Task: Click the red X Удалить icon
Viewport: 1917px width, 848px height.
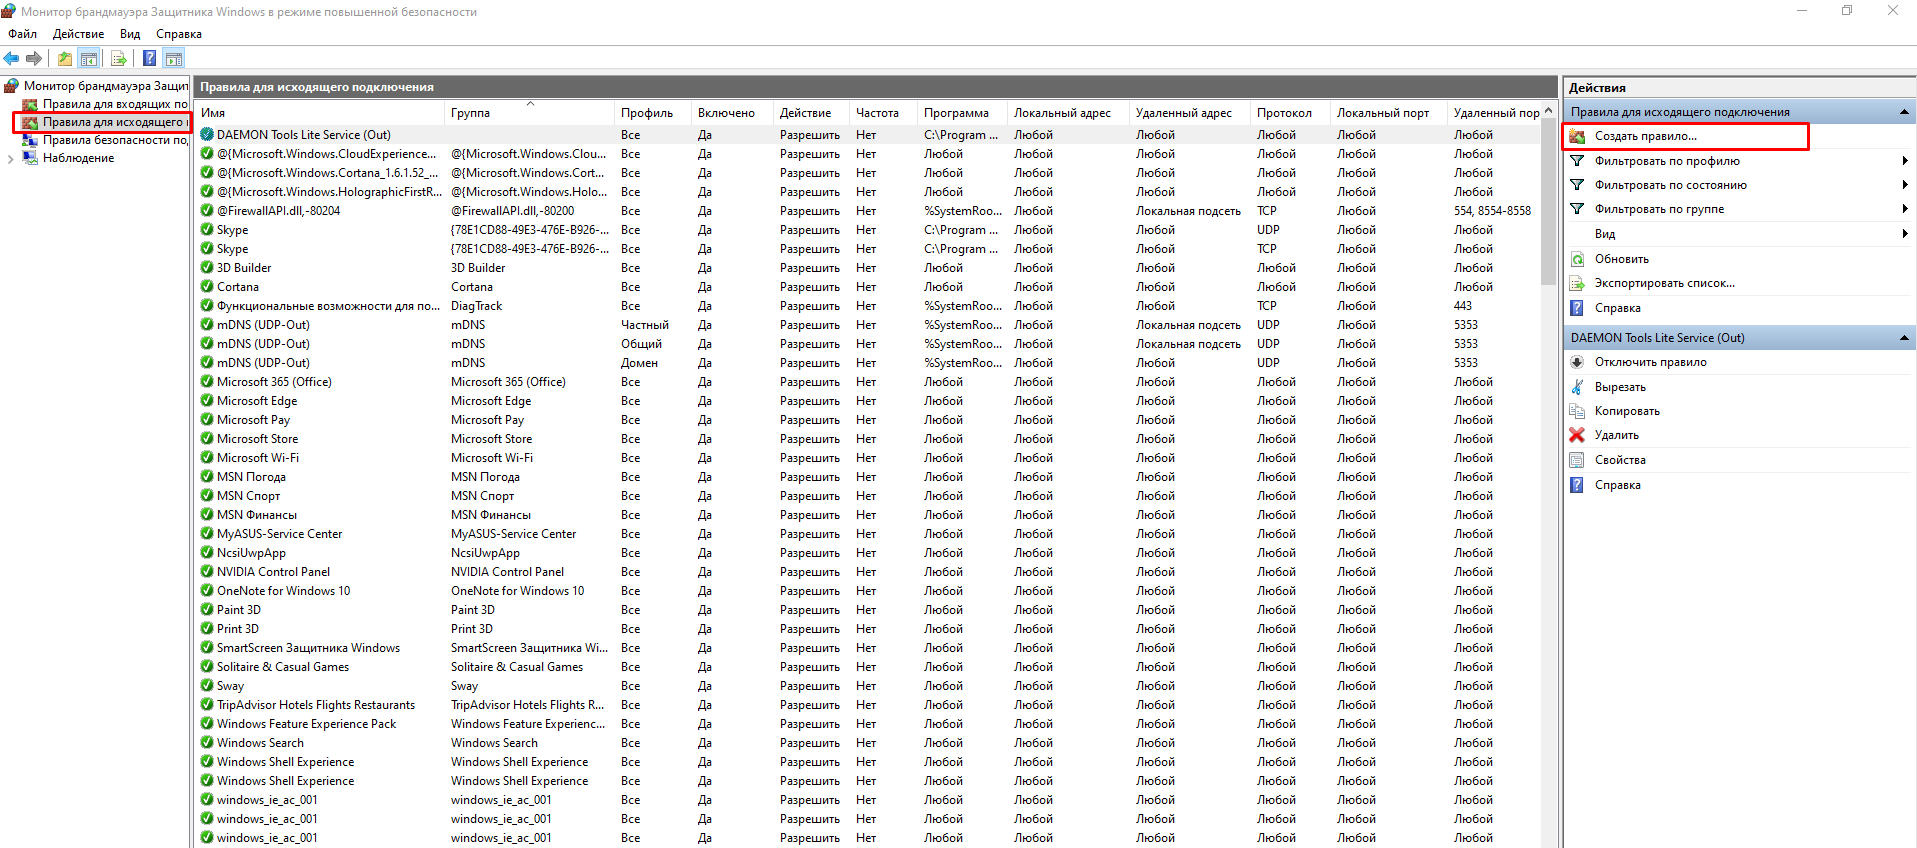Action: point(1577,435)
